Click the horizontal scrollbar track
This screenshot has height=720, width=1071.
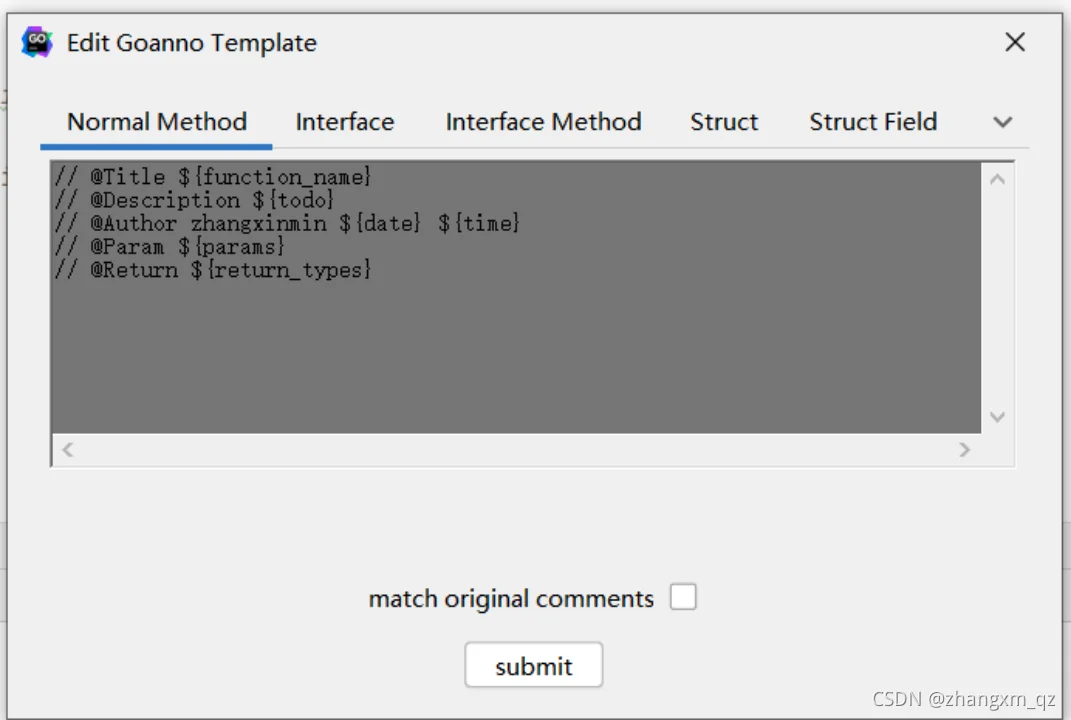(x=516, y=449)
